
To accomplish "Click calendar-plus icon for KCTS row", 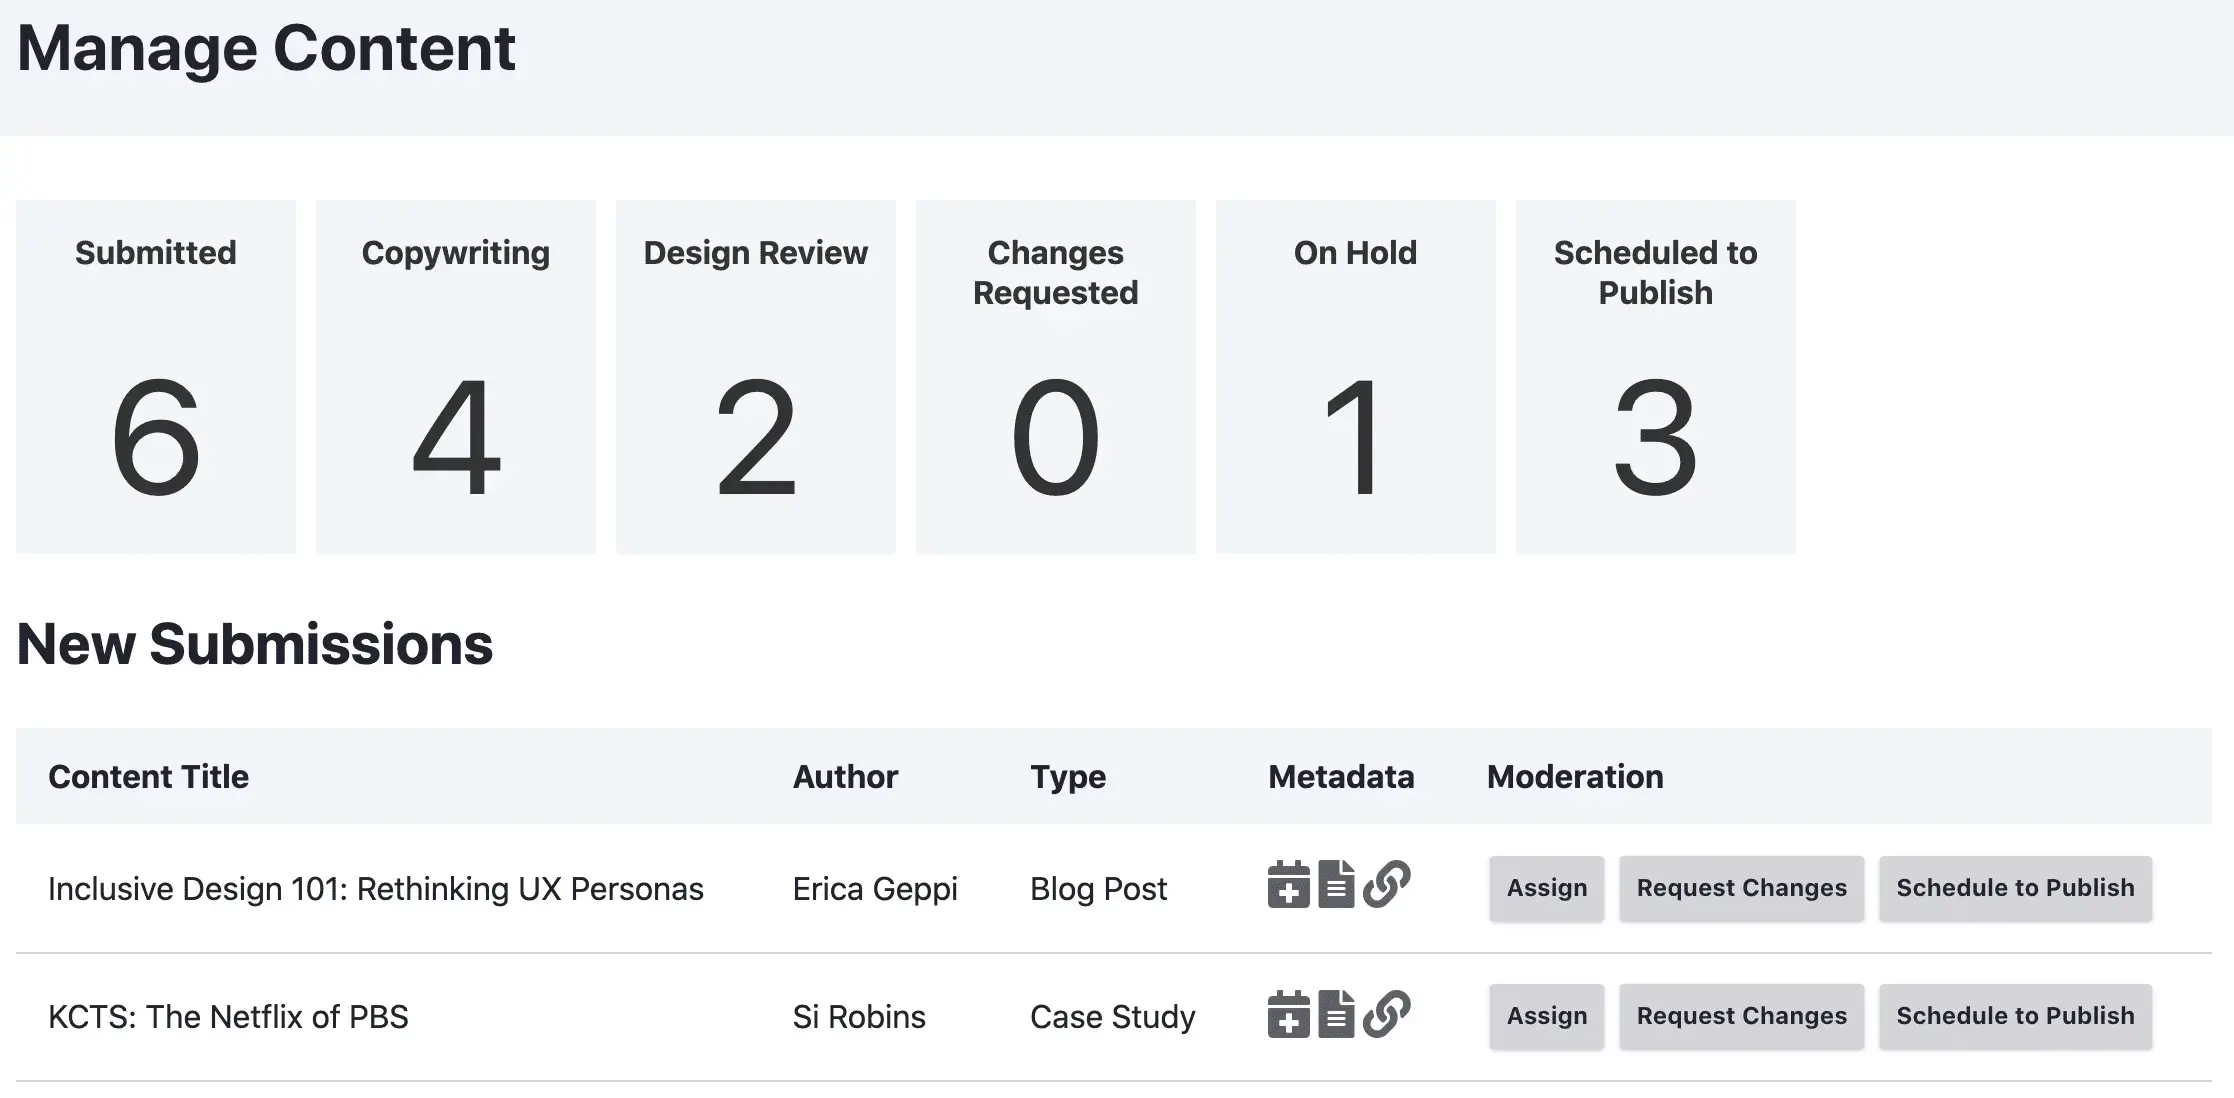I will (x=1288, y=1015).
